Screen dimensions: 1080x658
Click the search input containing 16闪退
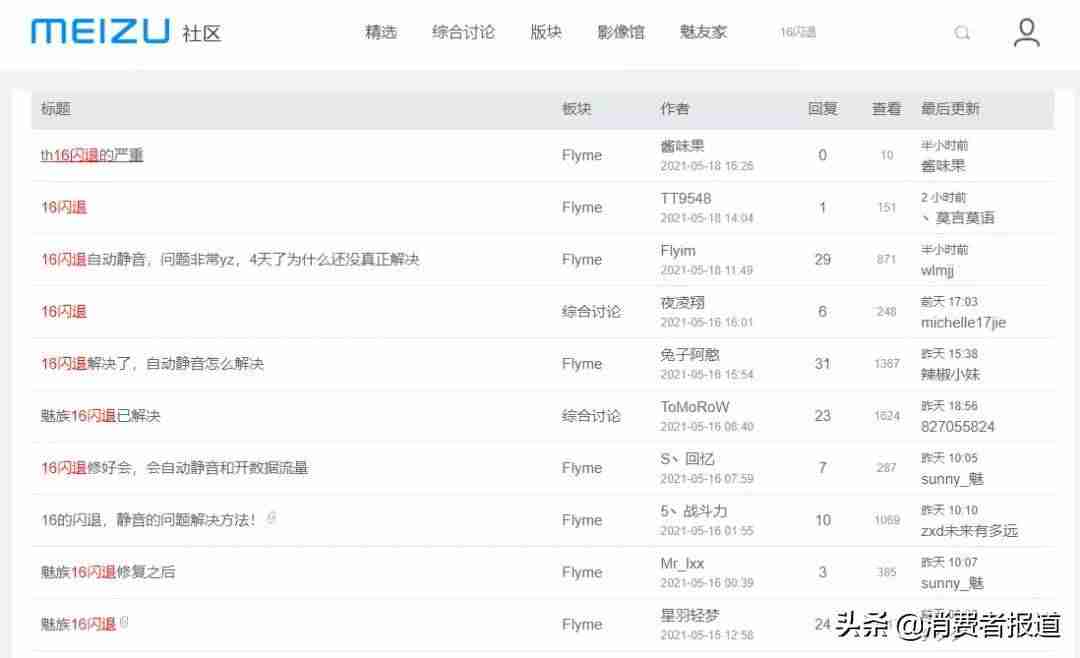click(x=798, y=32)
